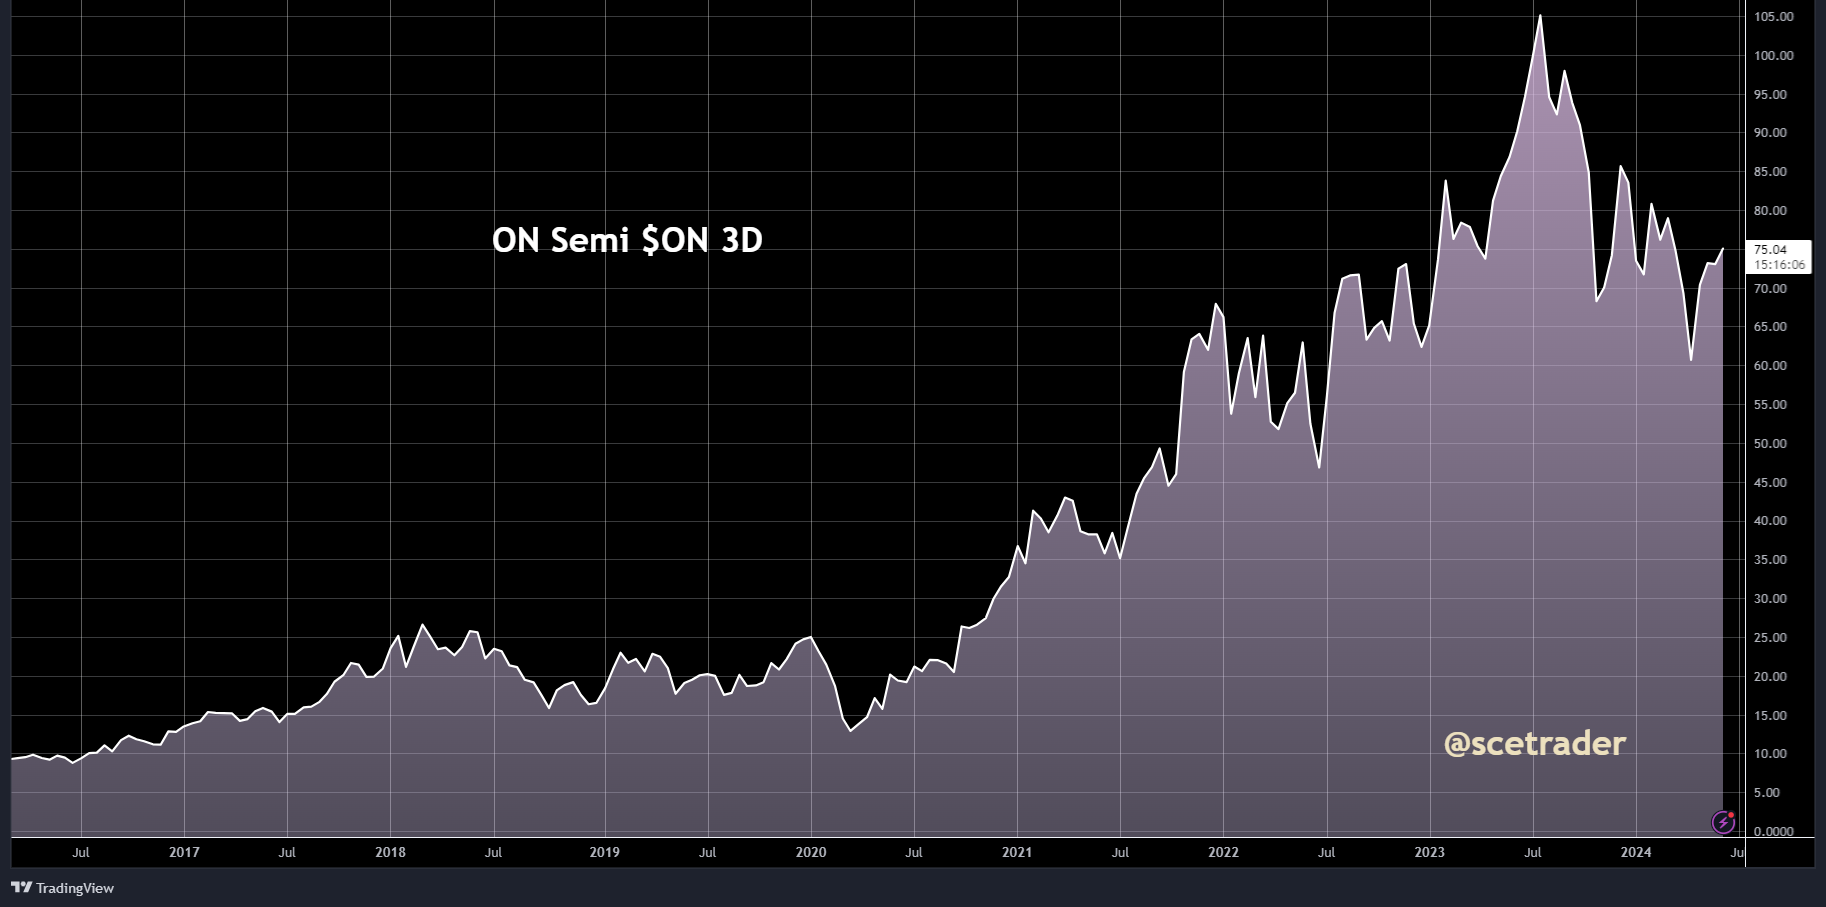
Task: Click the 80.00 price axis label
Action: (x=1771, y=211)
